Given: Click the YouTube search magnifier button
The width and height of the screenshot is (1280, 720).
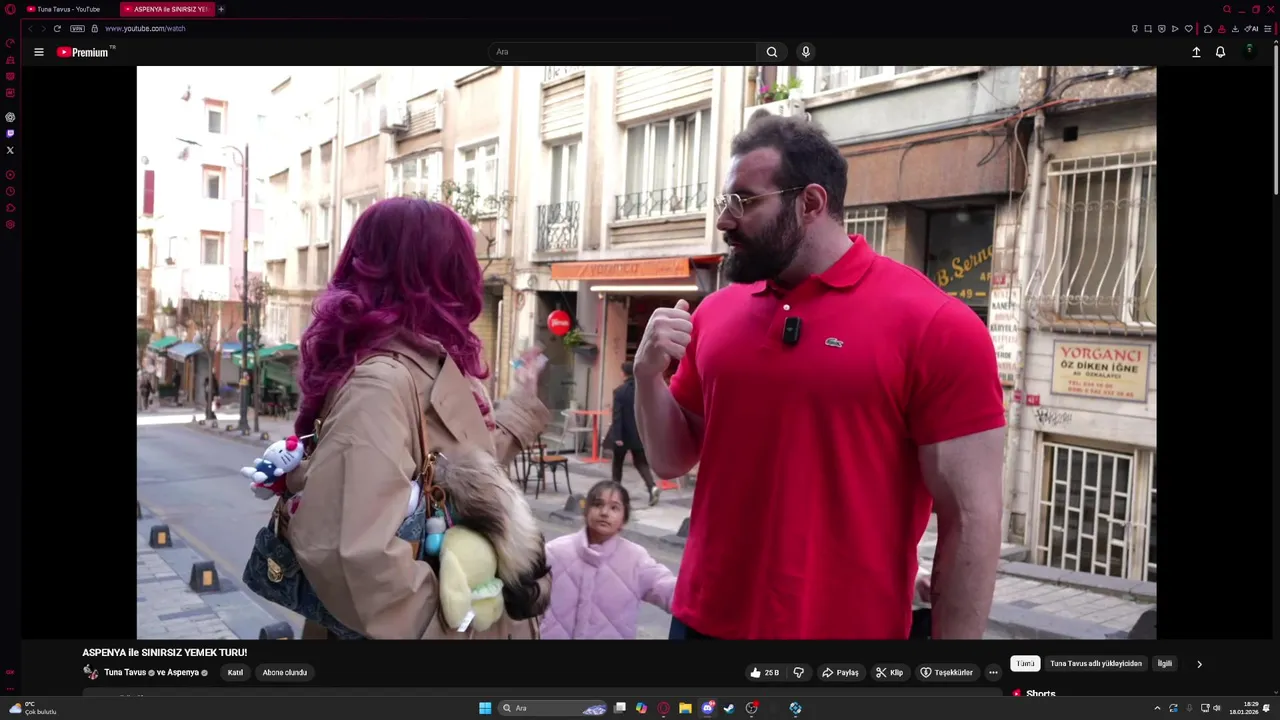Looking at the screenshot, I should point(772,52).
